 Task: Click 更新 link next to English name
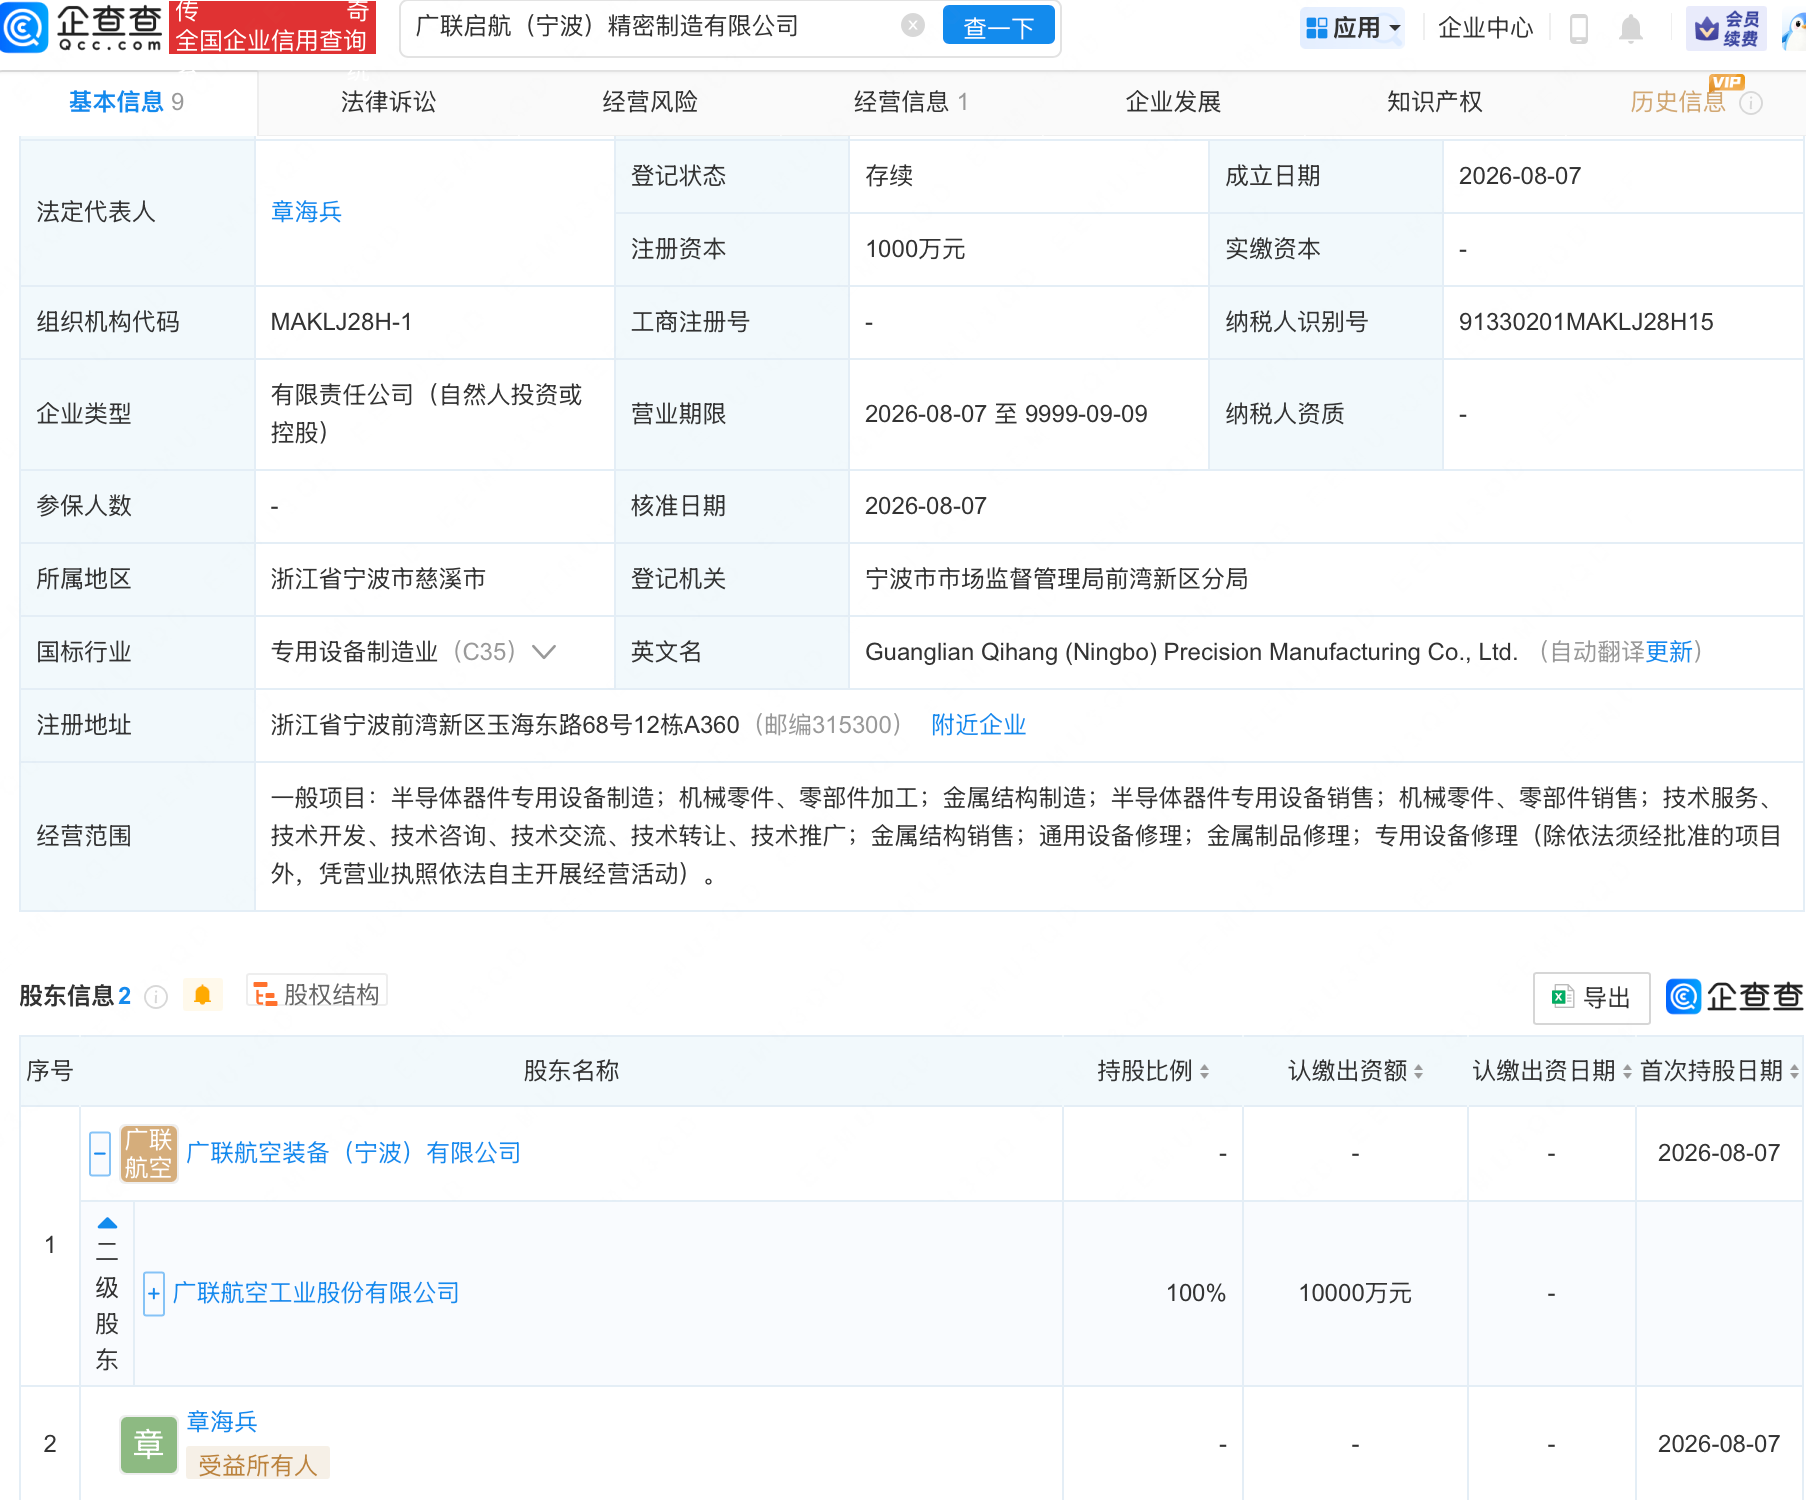1669,652
